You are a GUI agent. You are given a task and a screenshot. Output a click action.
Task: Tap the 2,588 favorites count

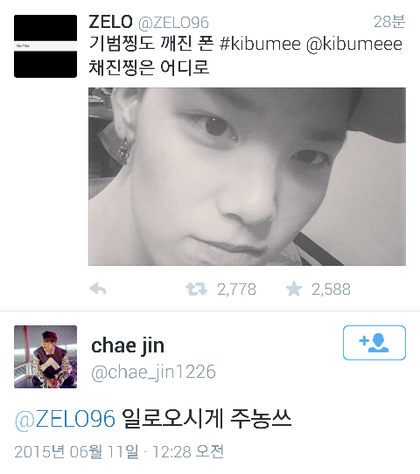coord(331,289)
